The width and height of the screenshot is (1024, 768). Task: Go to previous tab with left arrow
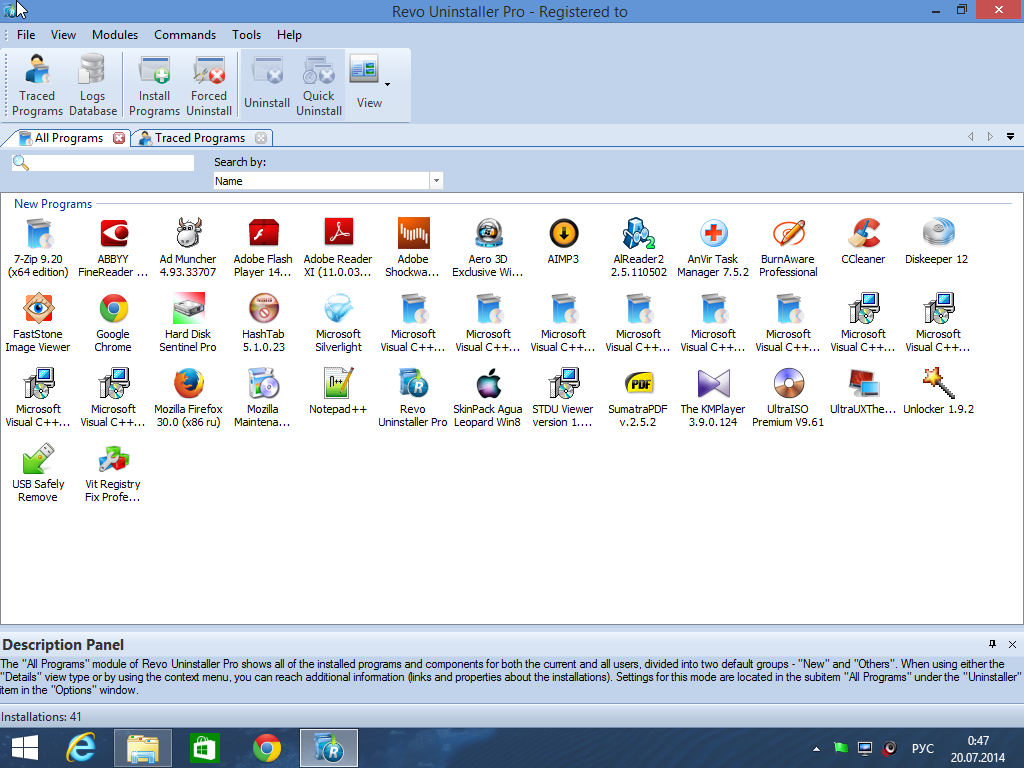pos(970,136)
